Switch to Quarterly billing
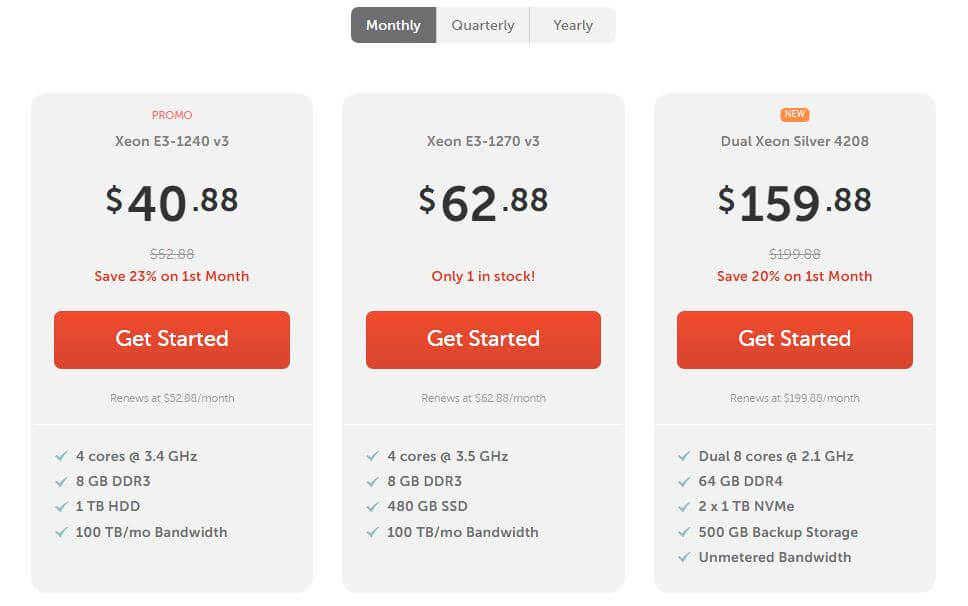 [x=482, y=25]
